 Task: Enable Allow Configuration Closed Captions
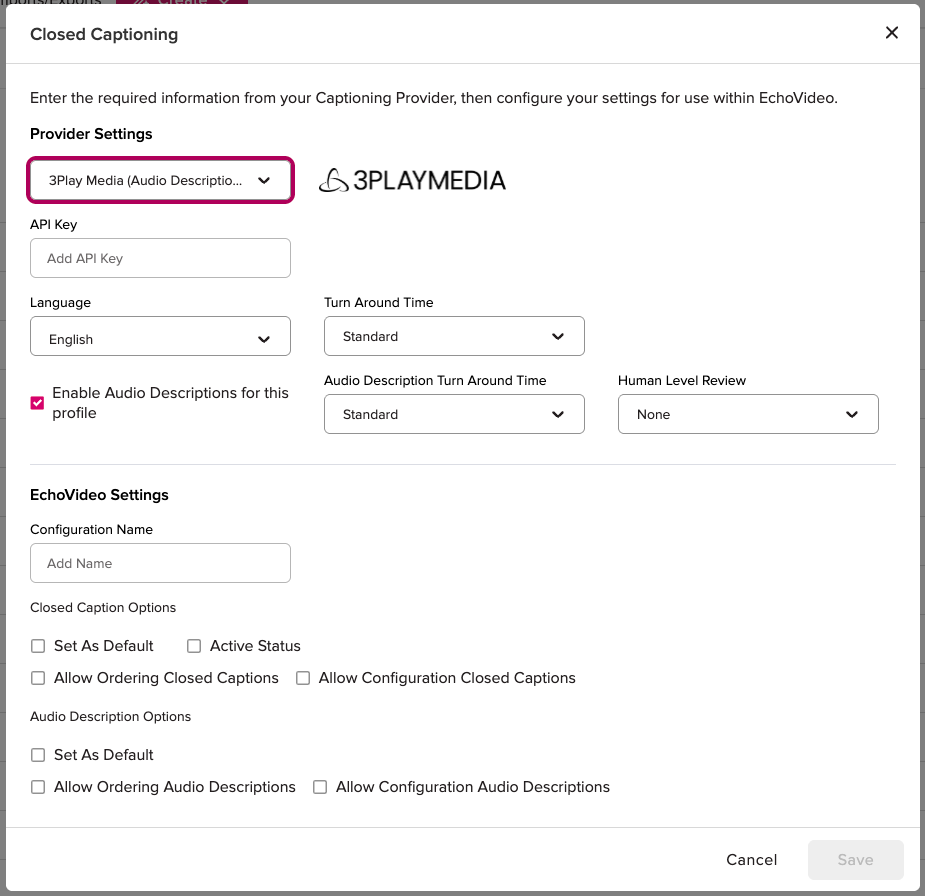[303, 678]
